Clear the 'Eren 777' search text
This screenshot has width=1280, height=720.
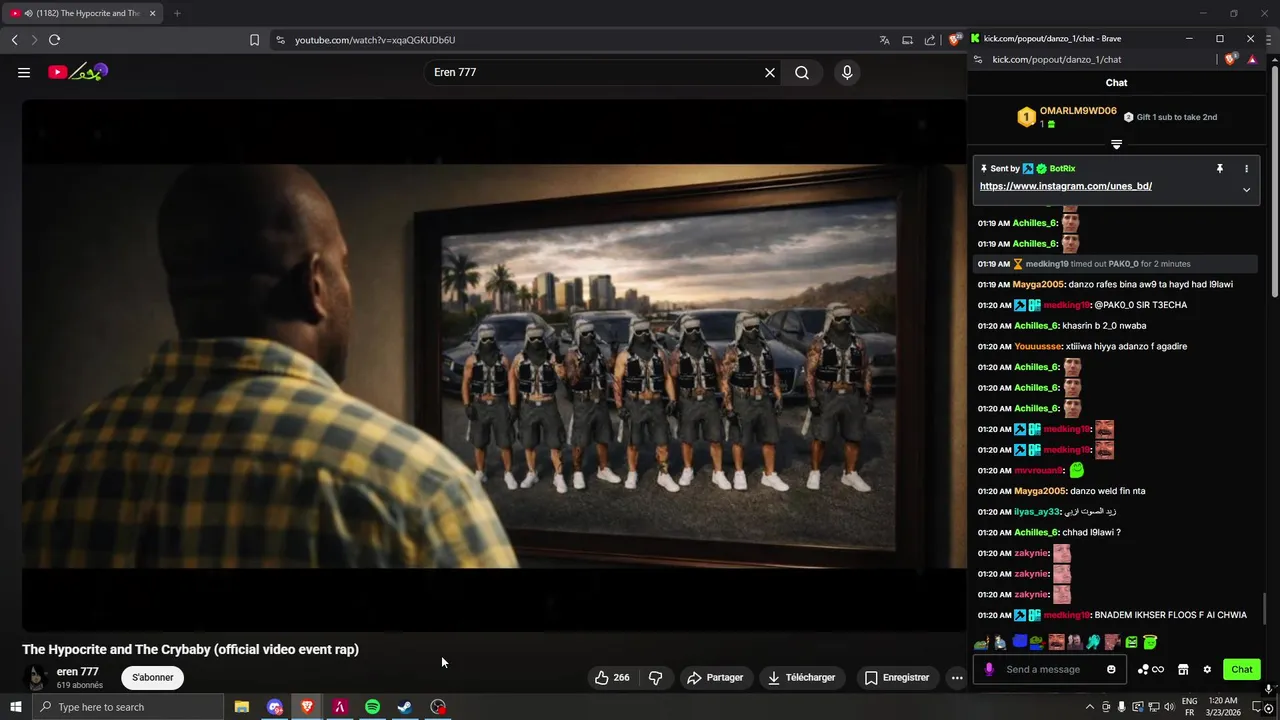(770, 72)
